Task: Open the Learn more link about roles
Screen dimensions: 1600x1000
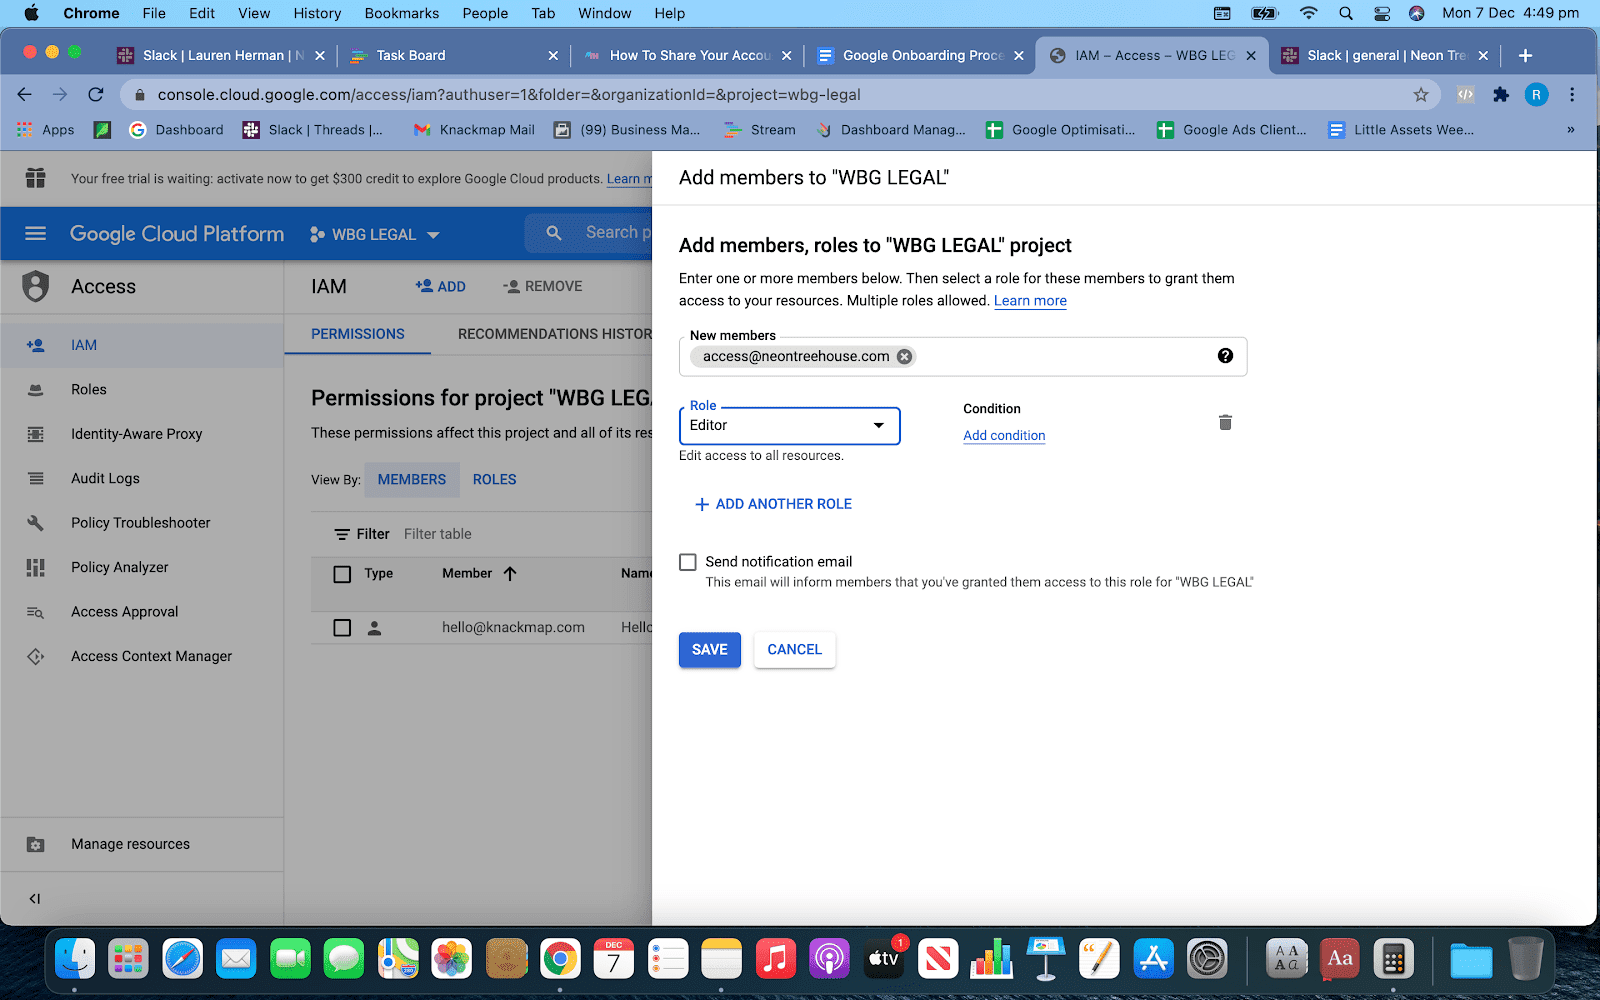Action: pos(1030,301)
